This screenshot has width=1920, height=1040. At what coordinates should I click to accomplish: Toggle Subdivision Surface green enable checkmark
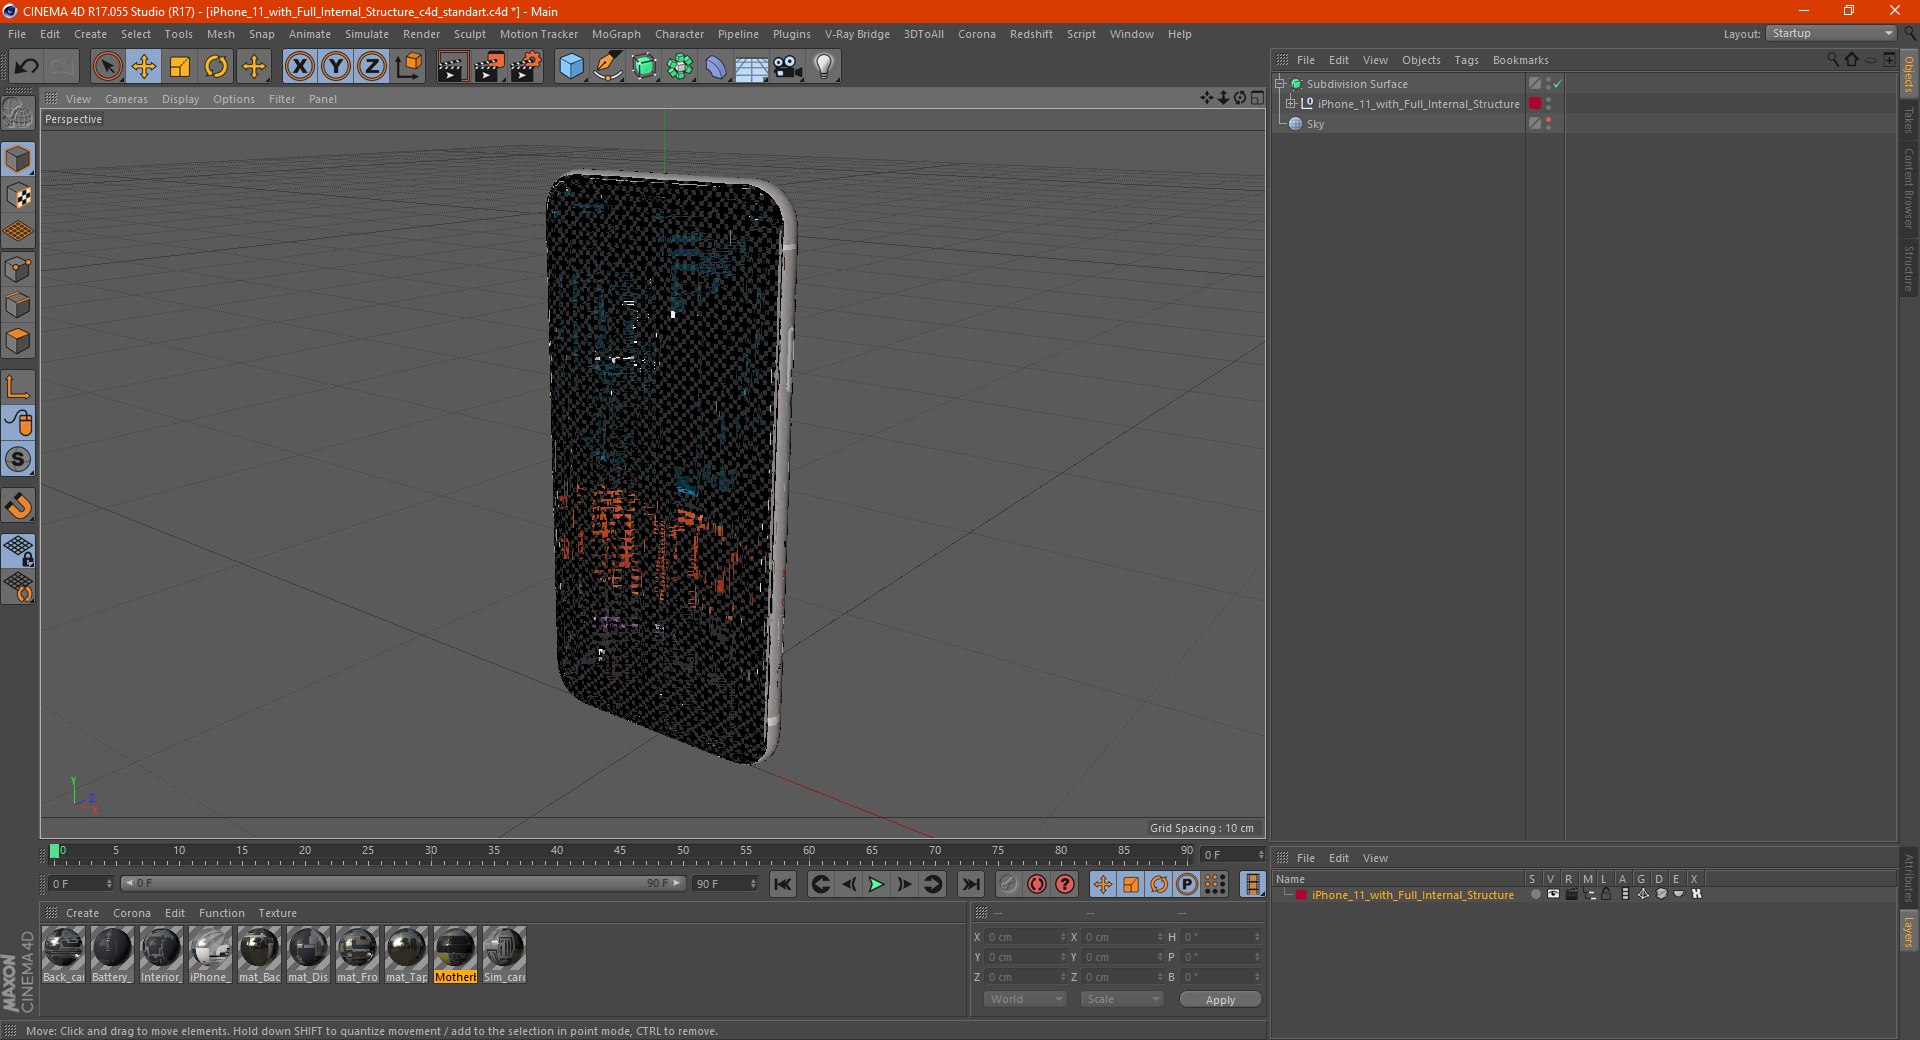coord(1558,84)
